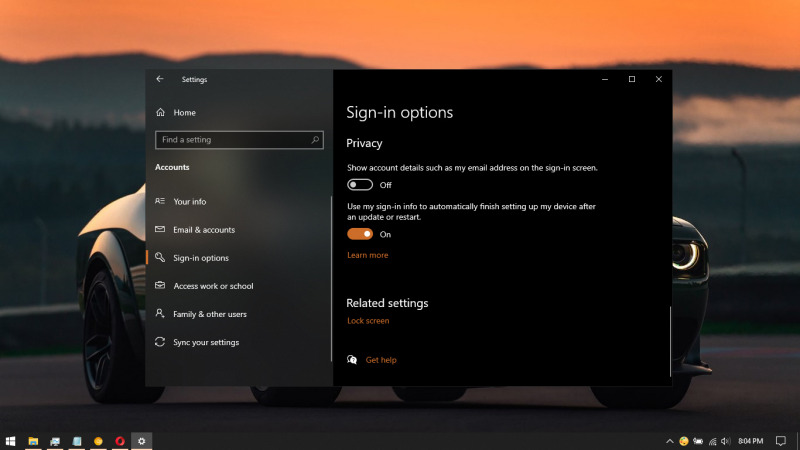This screenshot has height=450, width=800.
Task: Click the taskbar clock showing 8:04 PM
Action: tap(751, 441)
